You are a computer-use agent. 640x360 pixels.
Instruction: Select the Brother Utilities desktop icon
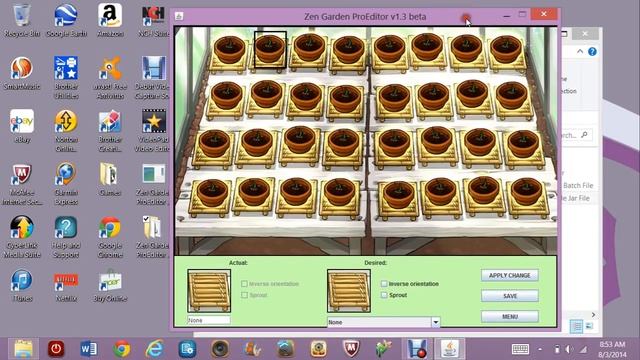coord(66,78)
